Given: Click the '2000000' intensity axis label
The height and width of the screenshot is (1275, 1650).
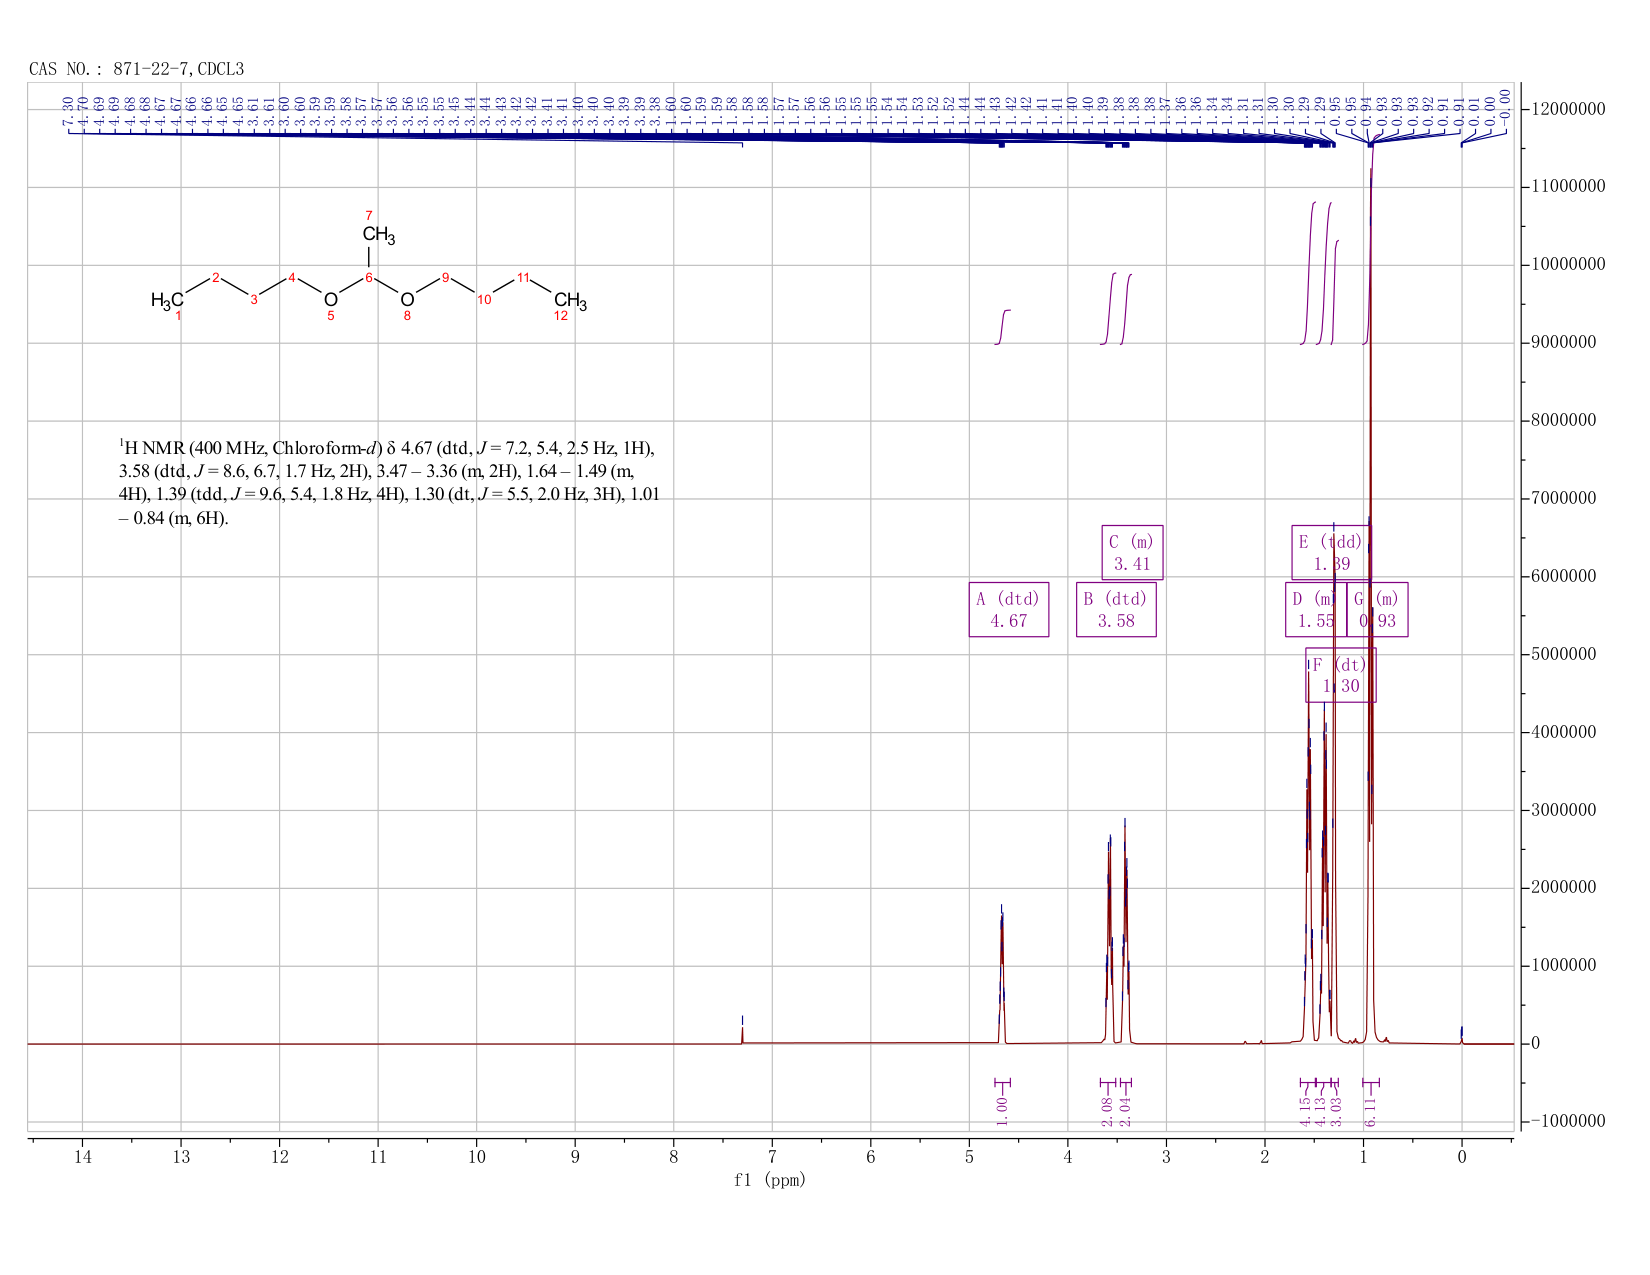Looking at the screenshot, I should (x=1563, y=888).
